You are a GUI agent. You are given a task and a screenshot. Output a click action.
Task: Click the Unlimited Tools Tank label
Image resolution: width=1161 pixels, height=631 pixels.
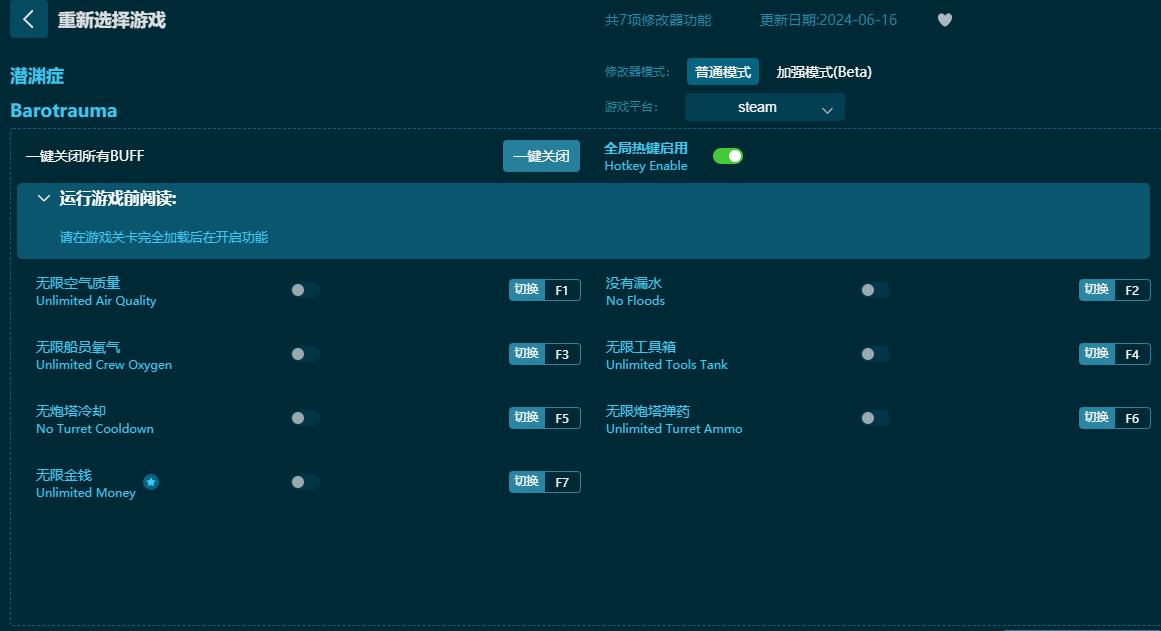pyautogui.click(x=666, y=364)
